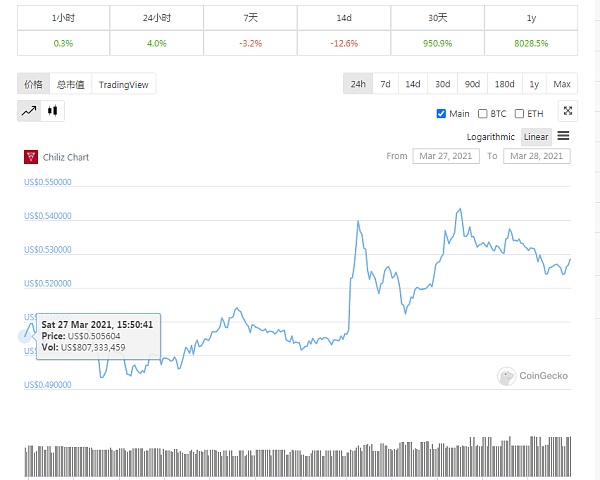Screen dimensions: 600x480
Task: Click the Chiliz logo icon
Action: 31,156
